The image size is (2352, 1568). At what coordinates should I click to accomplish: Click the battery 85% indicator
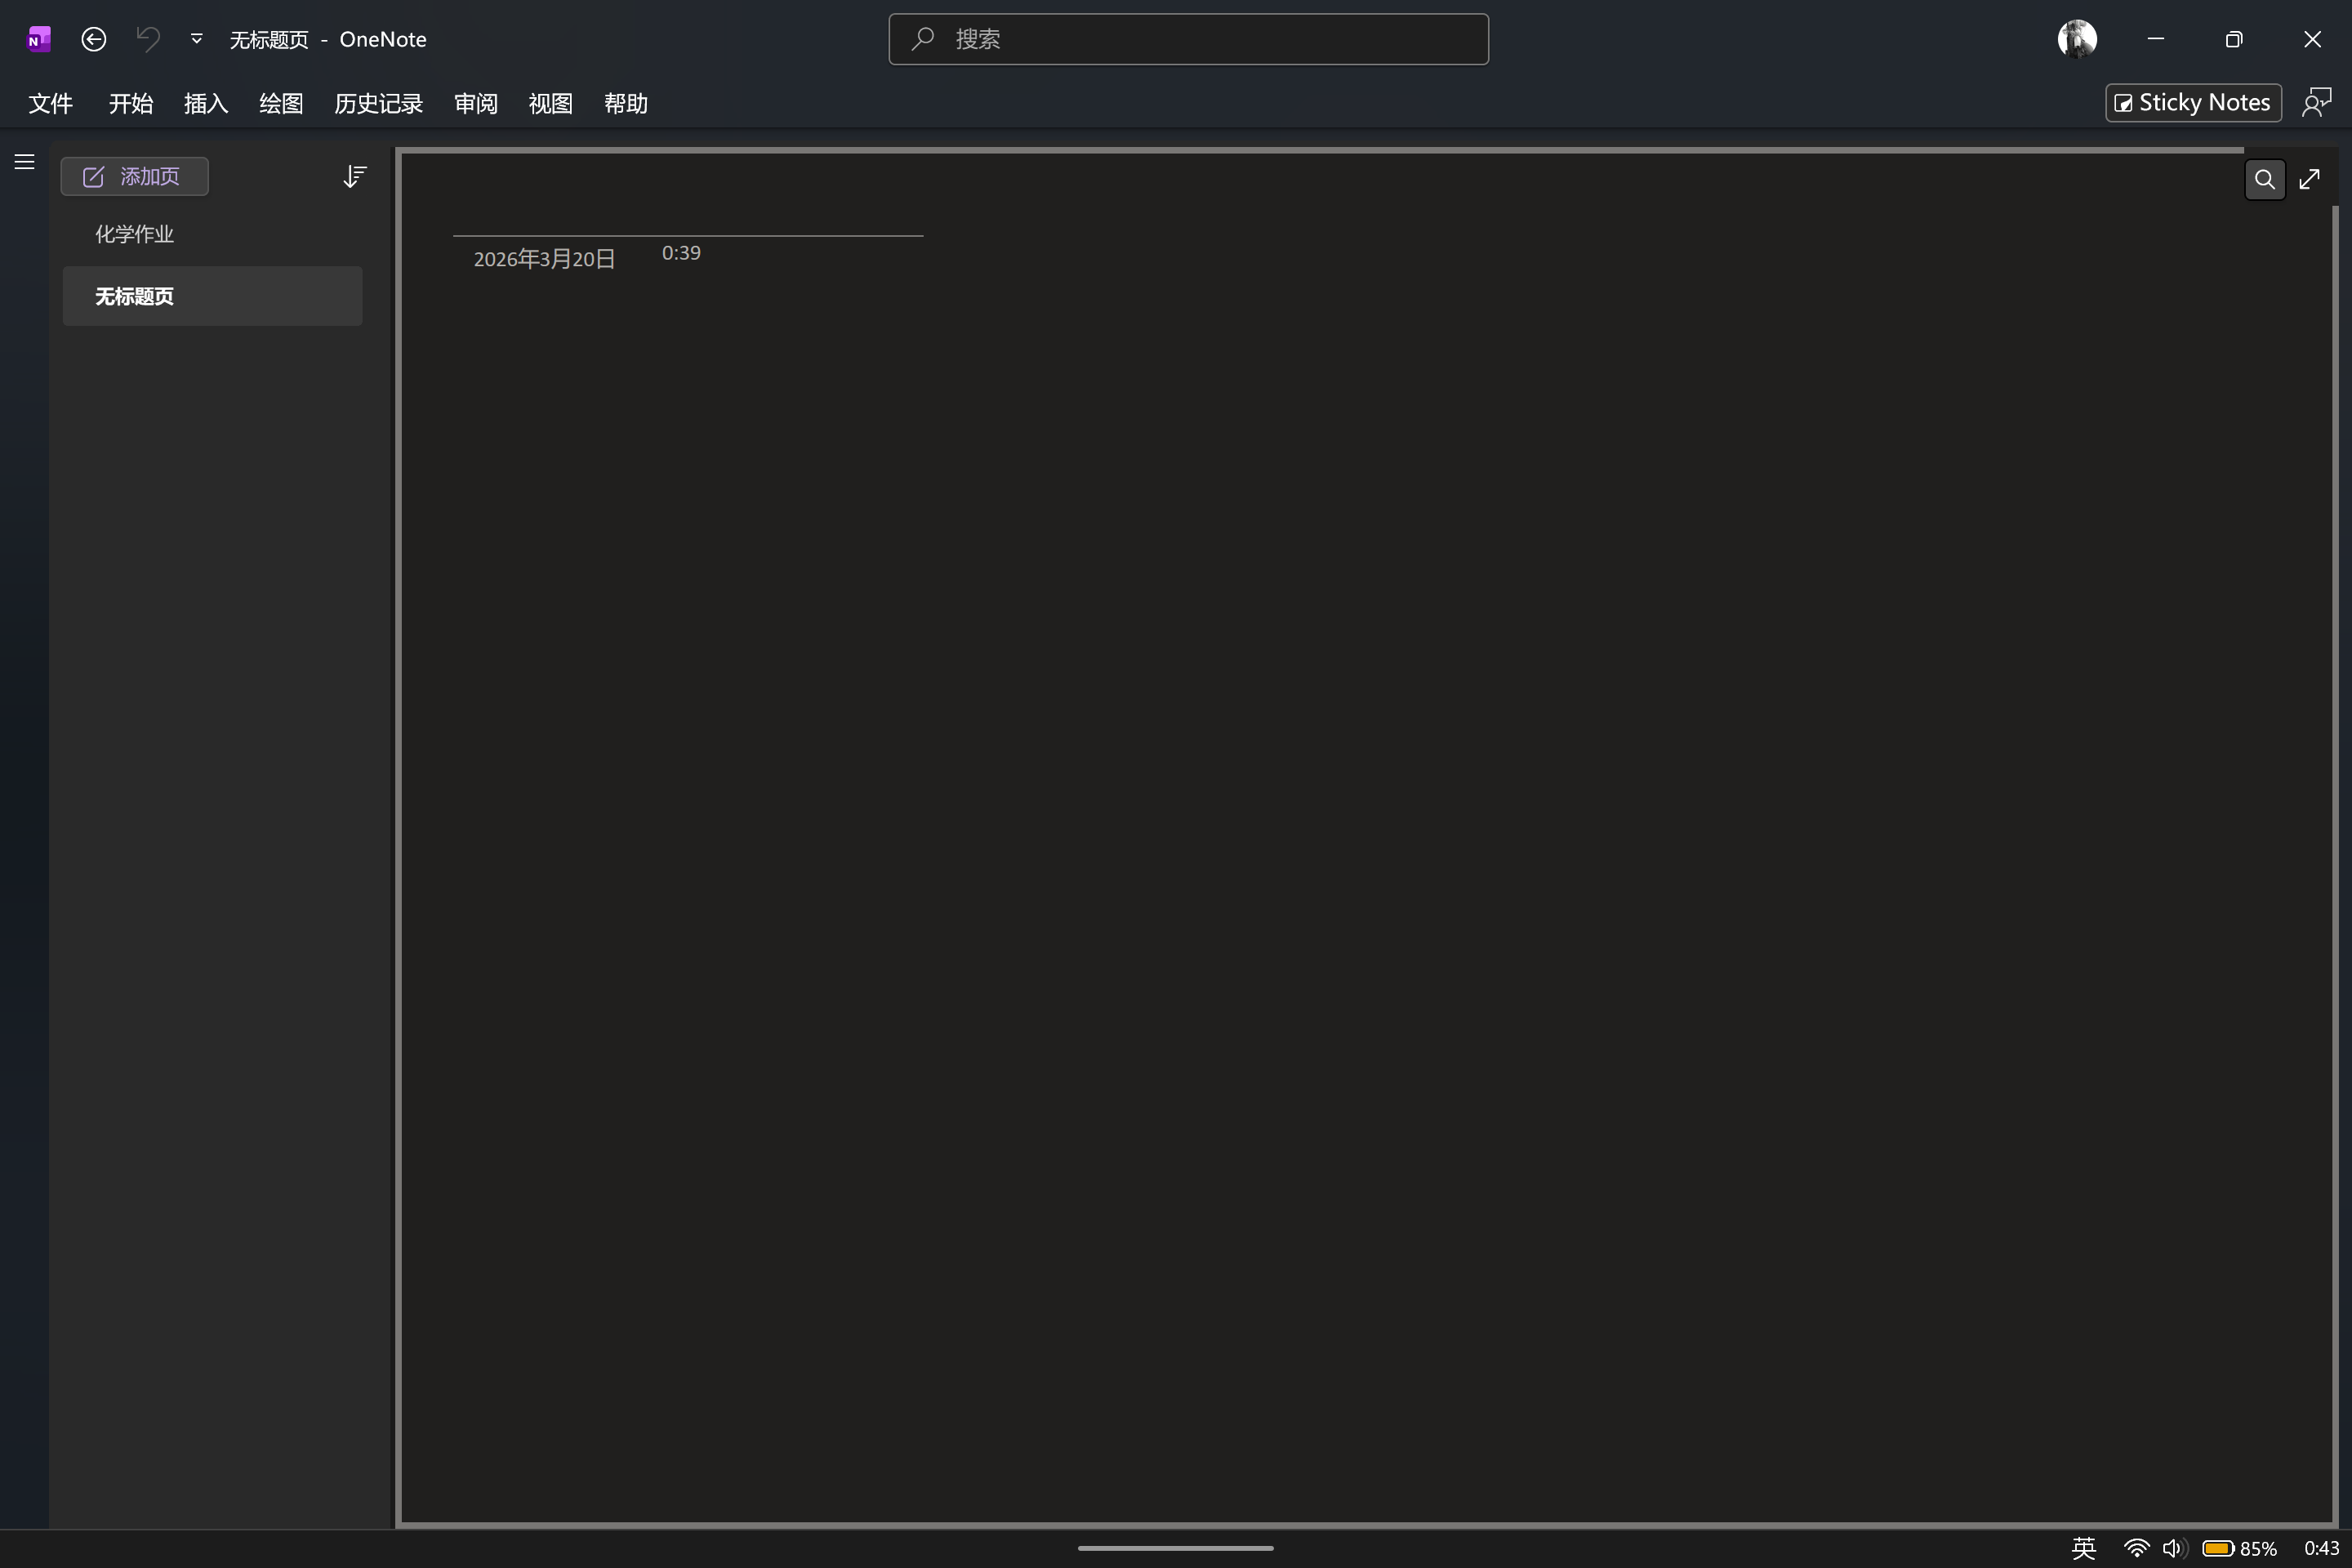click(x=2239, y=1548)
